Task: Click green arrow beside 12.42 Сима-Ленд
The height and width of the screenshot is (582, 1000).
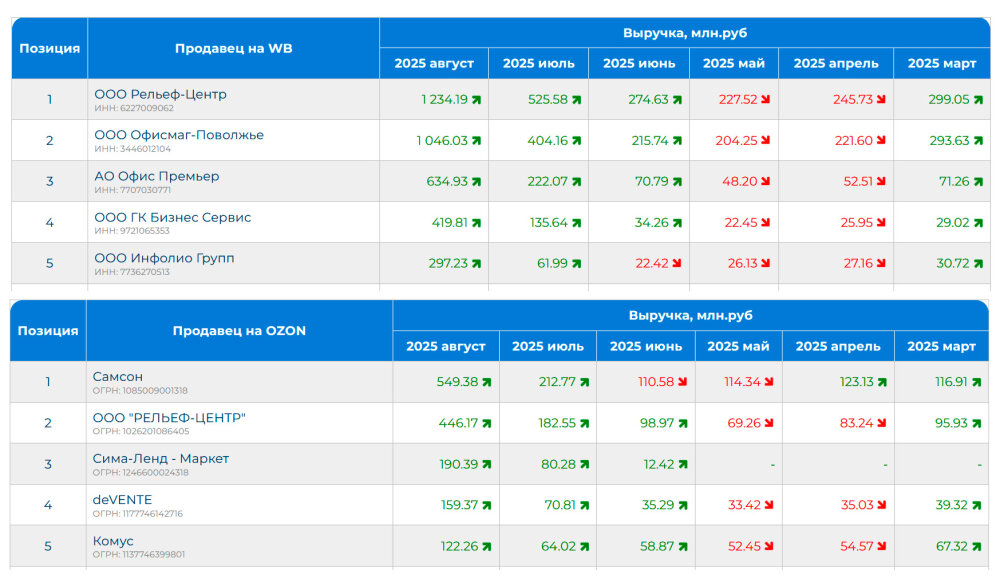Action: 683,464
